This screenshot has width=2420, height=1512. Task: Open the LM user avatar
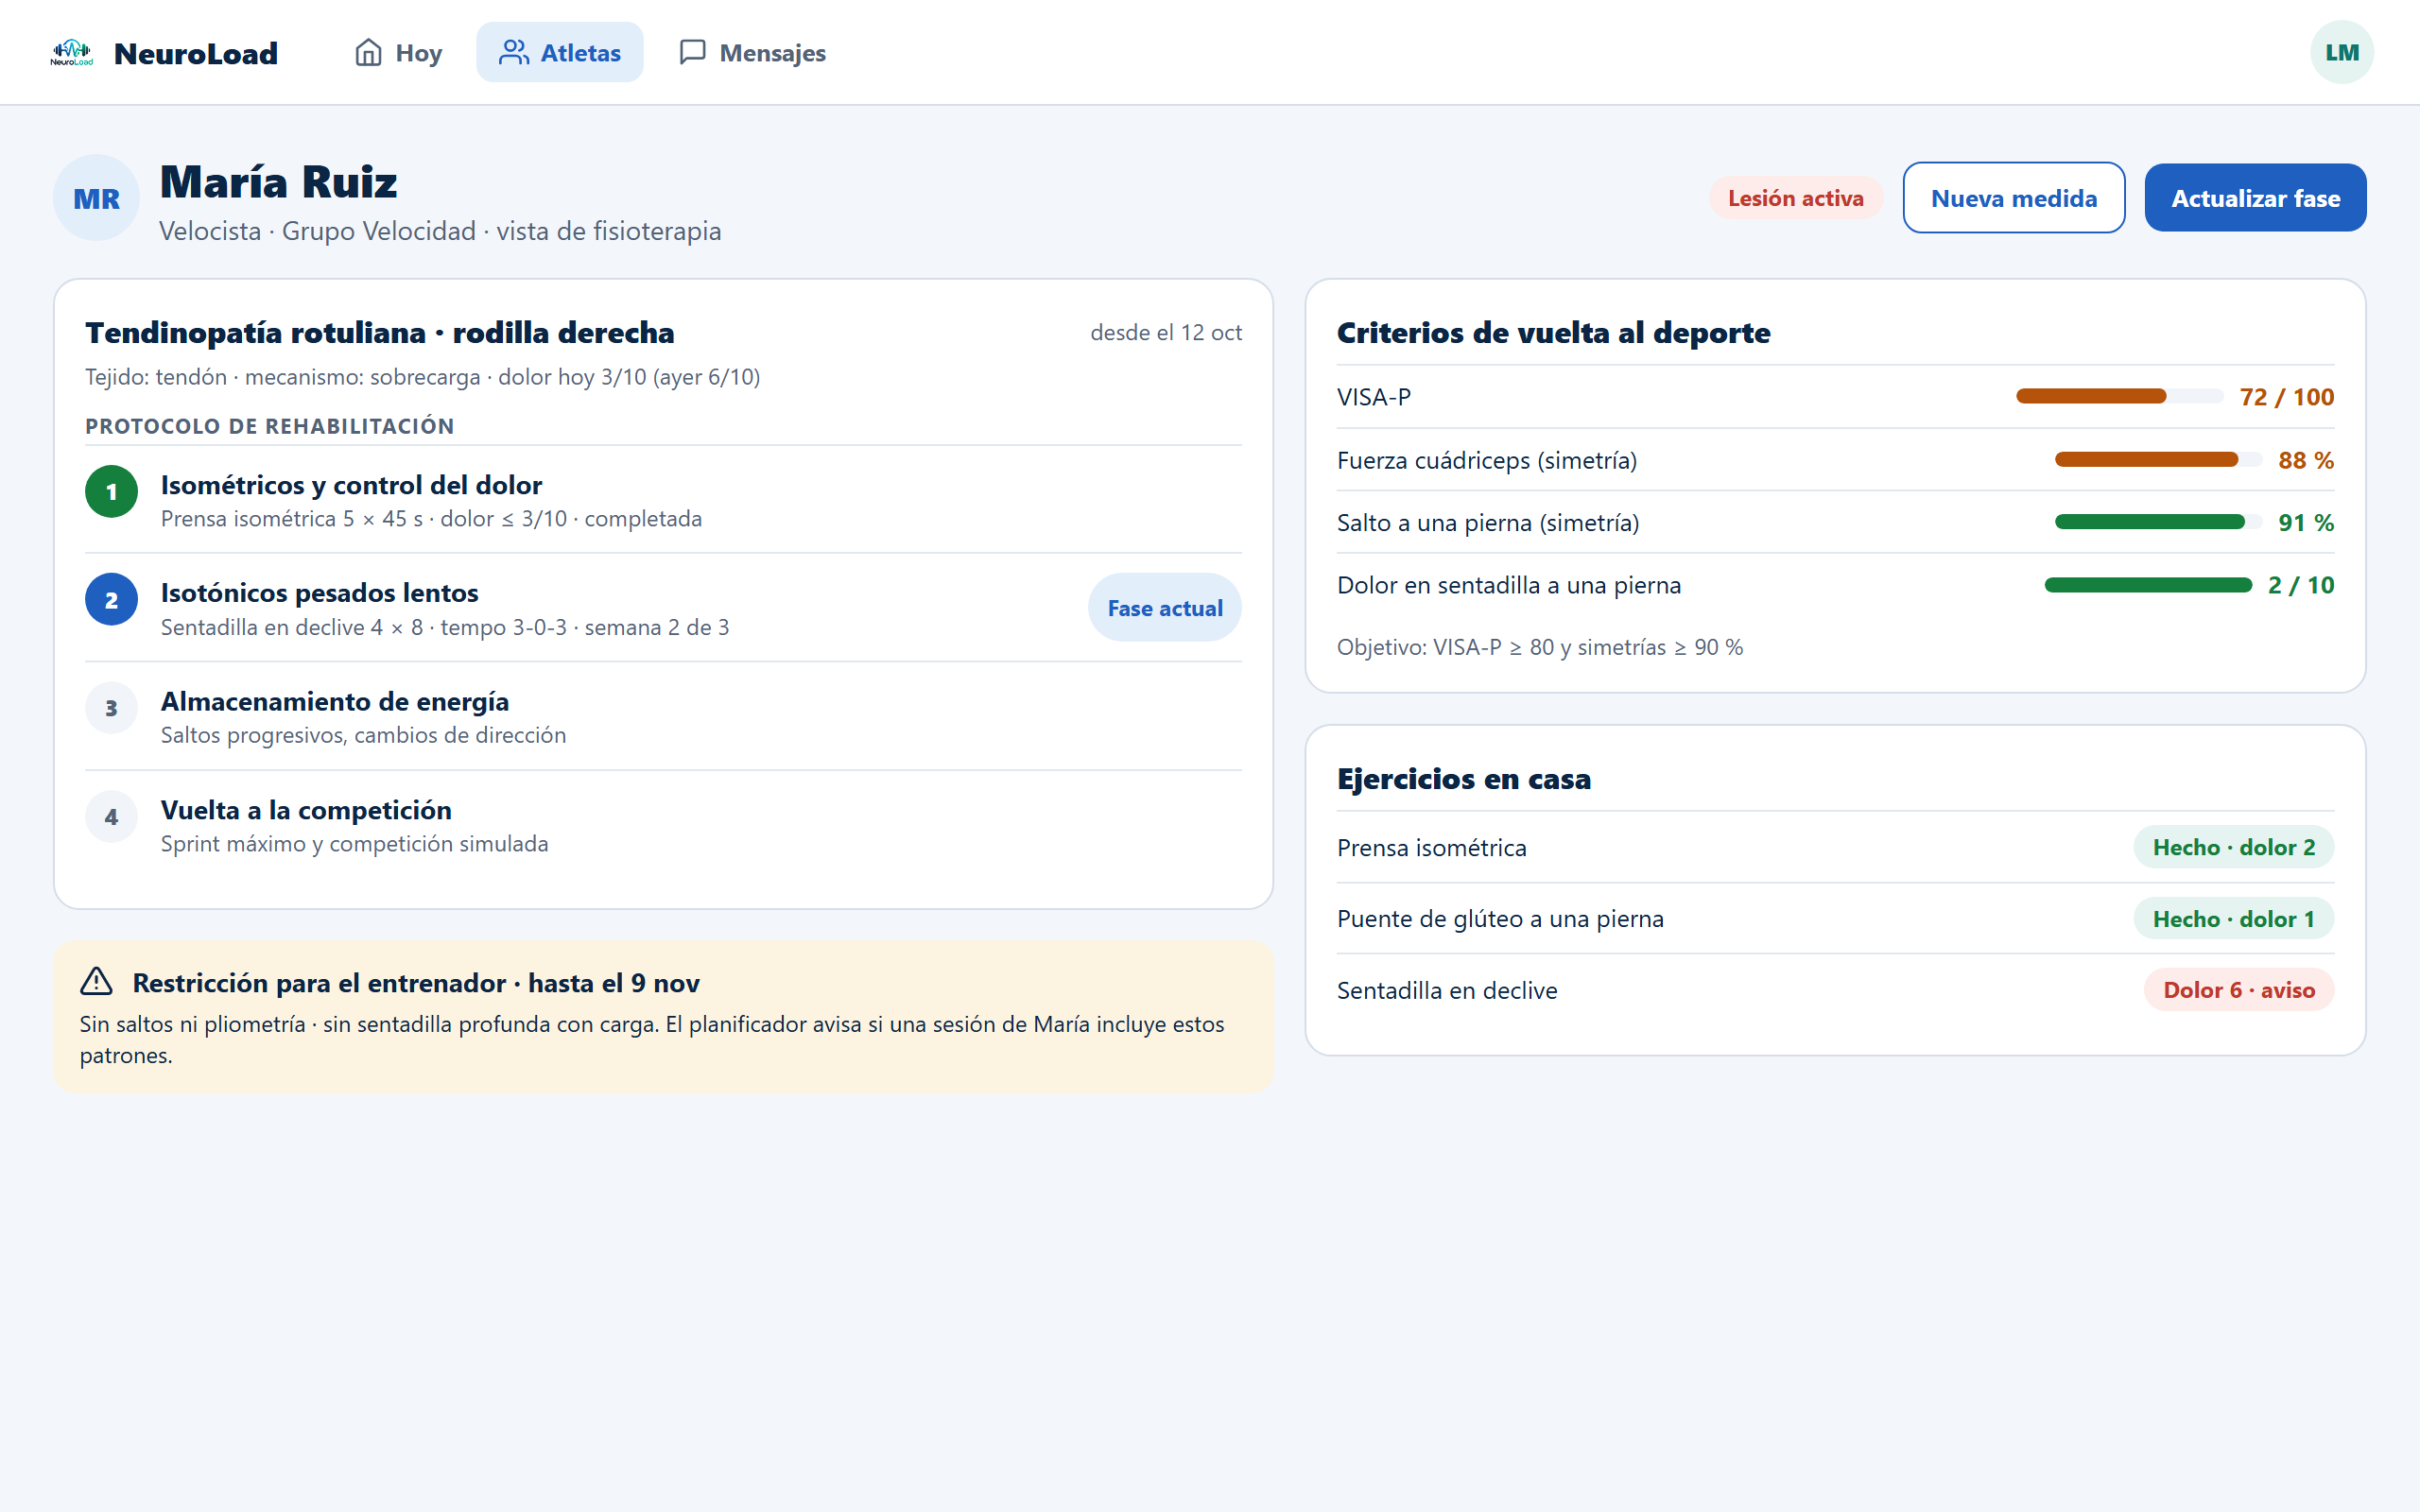click(2341, 53)
